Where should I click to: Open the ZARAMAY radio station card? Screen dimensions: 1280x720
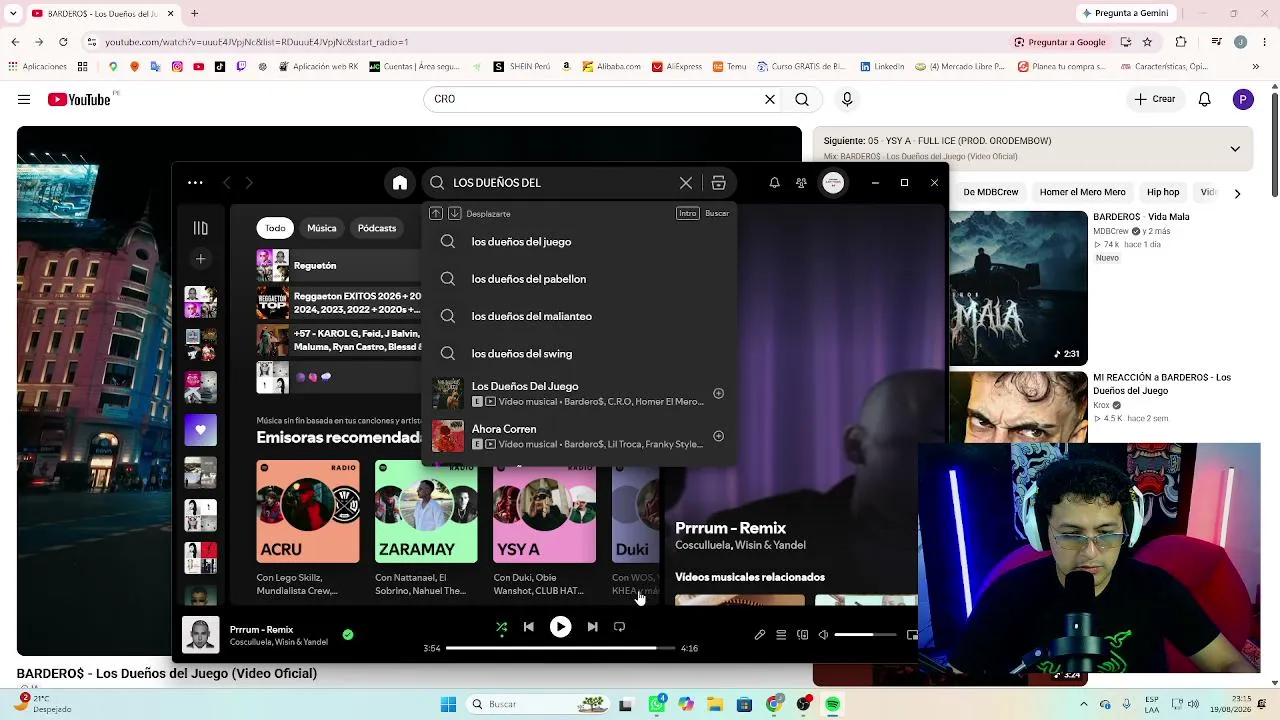click(x=426, y=528)
